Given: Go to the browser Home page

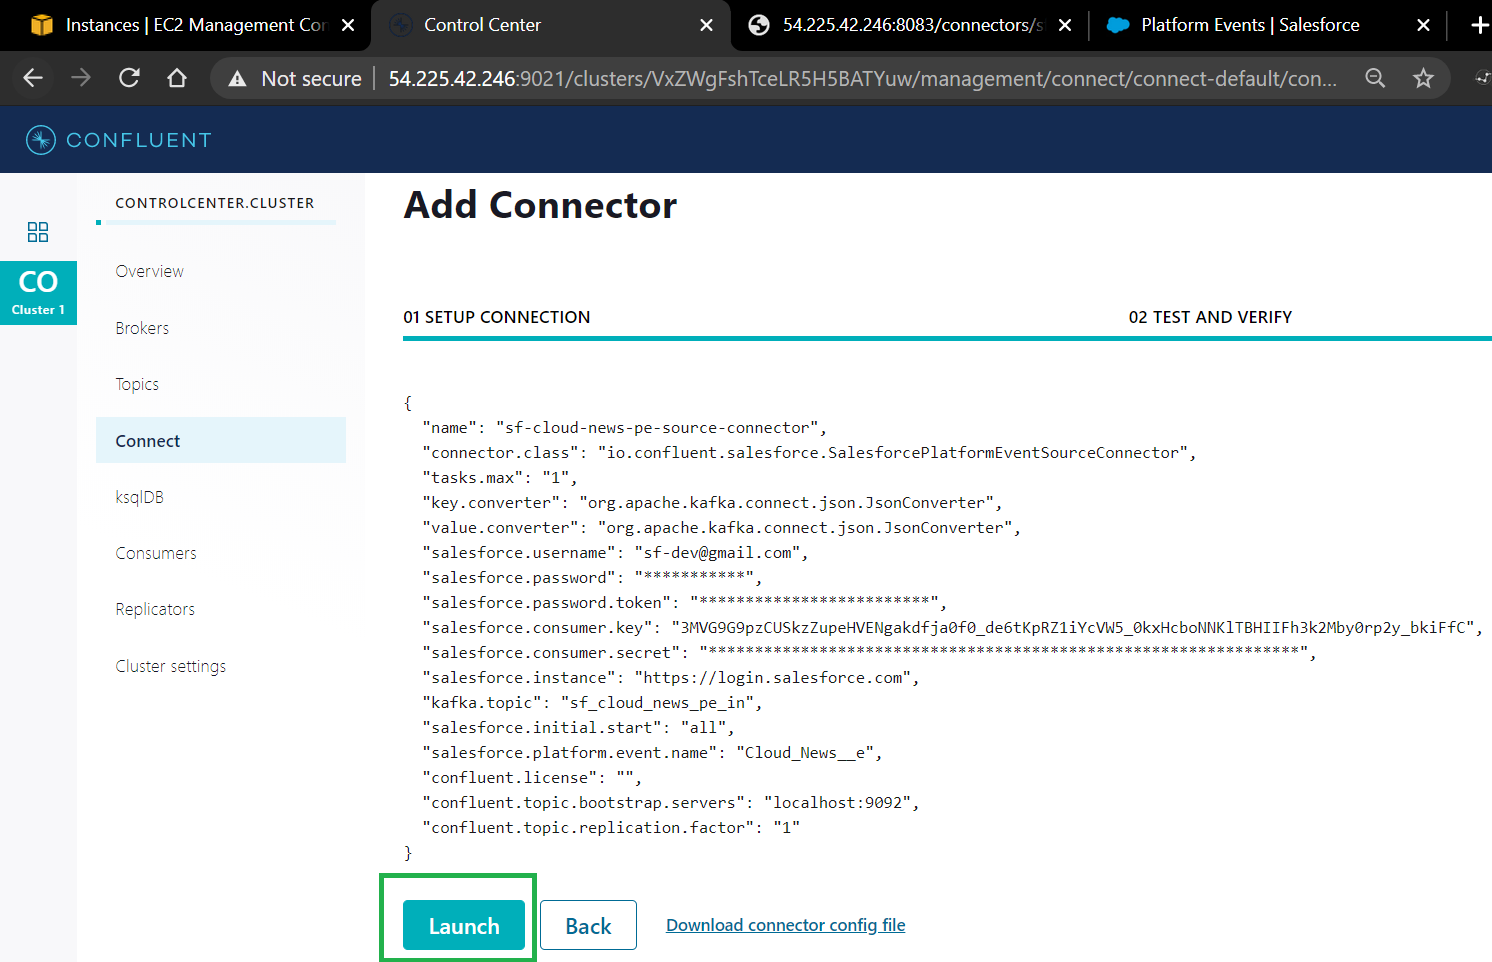Looking at the screenshot, I should pyautogui.click(x=177, y=78).
